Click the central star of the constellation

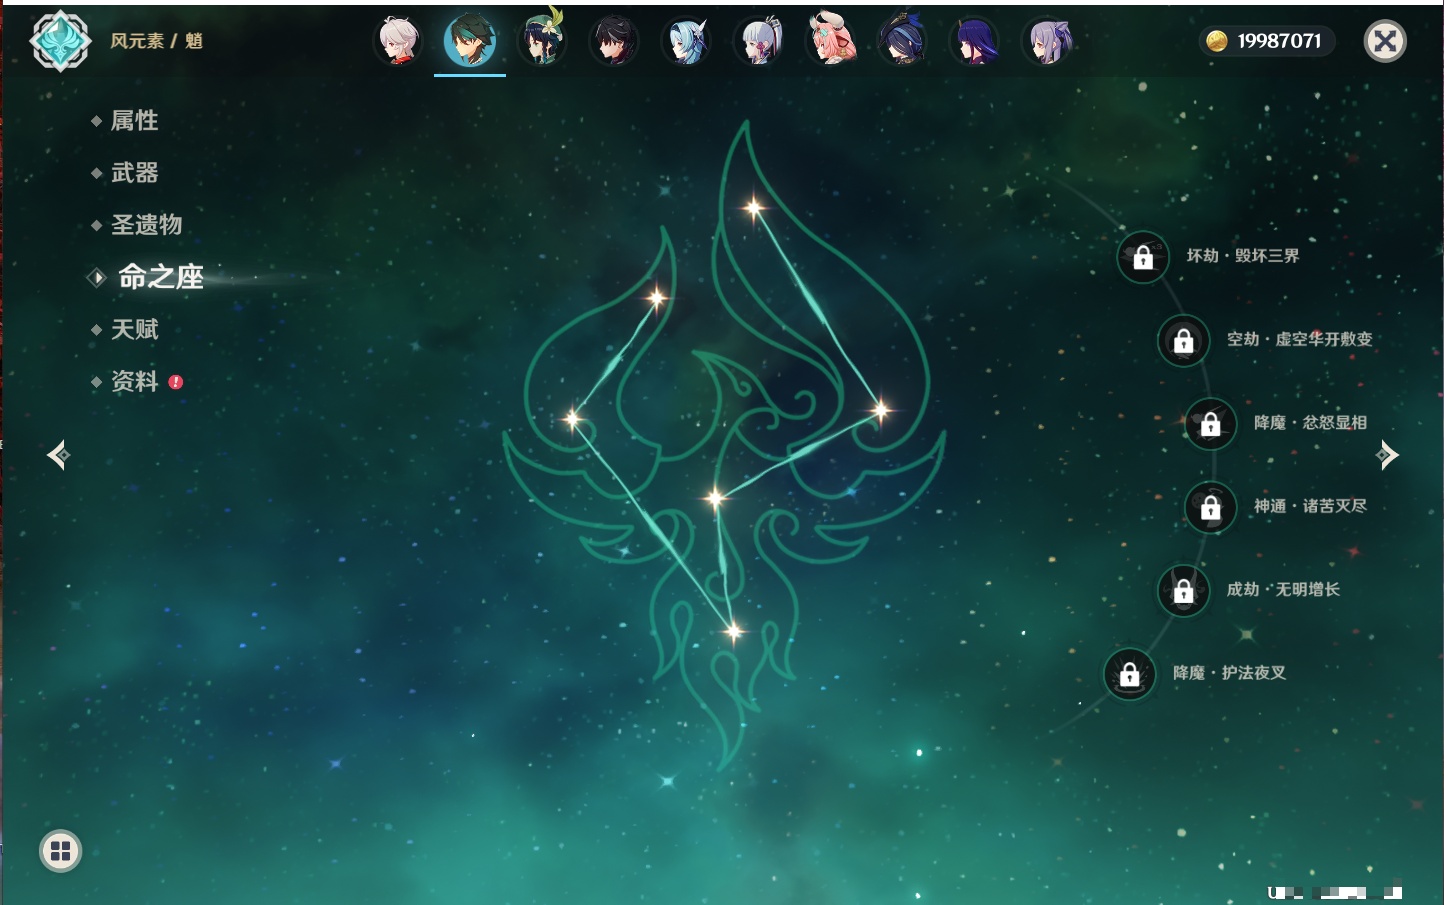(x=714, y=497)
